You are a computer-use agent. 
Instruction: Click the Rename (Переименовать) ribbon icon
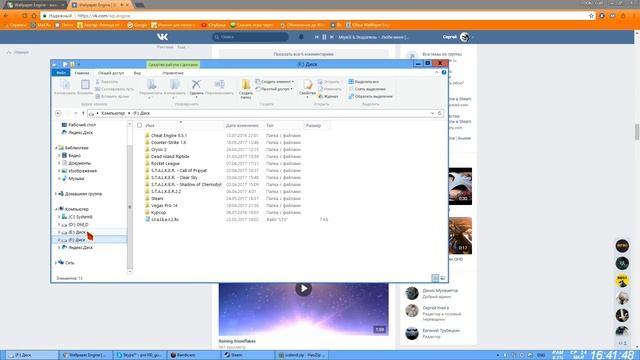pos(219,87)
